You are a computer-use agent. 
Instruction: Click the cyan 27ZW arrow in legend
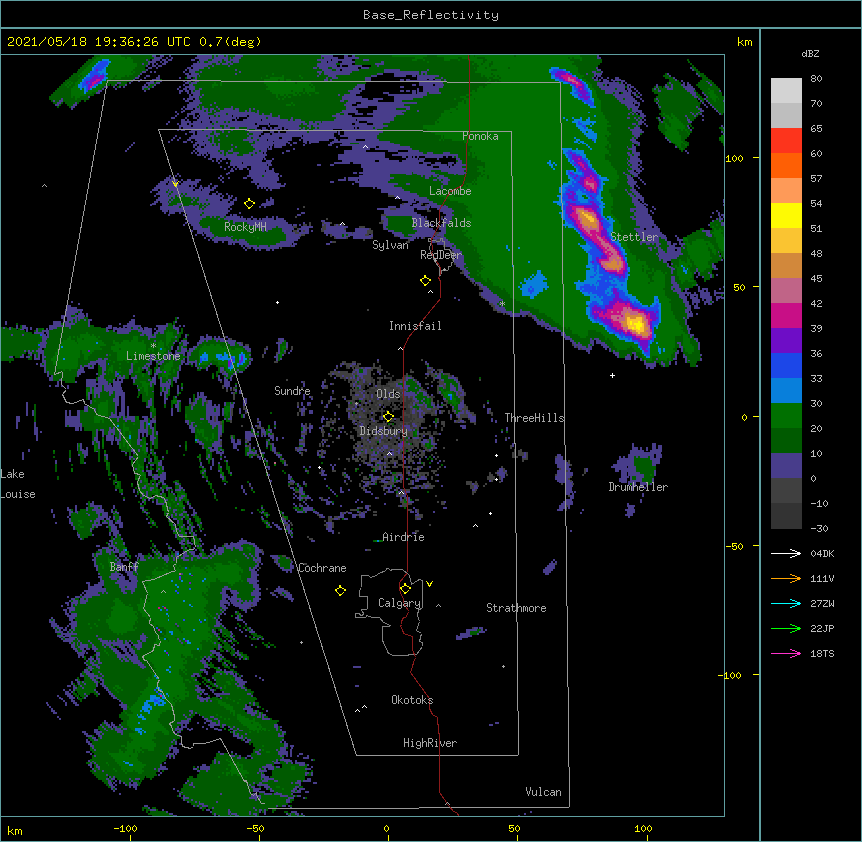coord(786,603)
